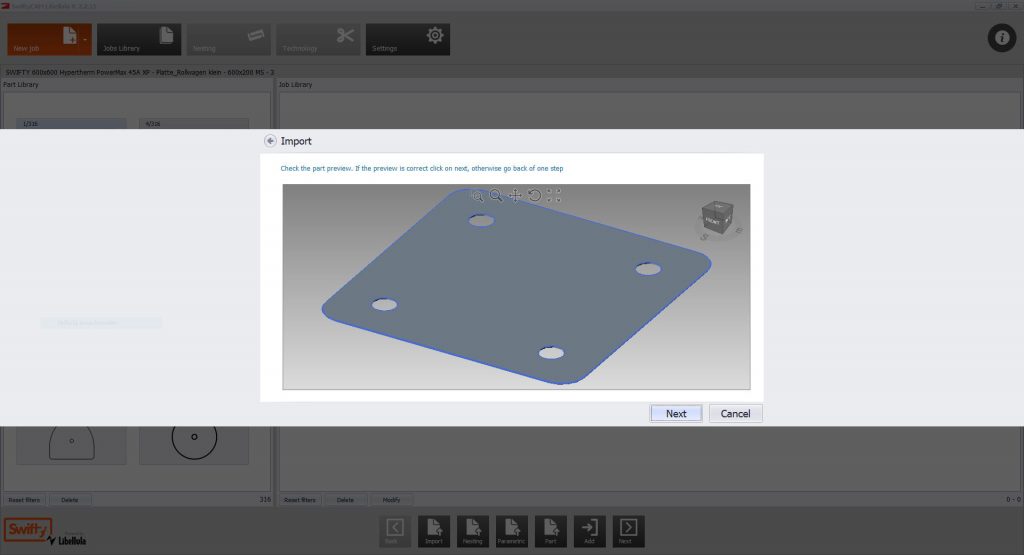Click the Add button in bottom toolbar

(x=590, y=531)
